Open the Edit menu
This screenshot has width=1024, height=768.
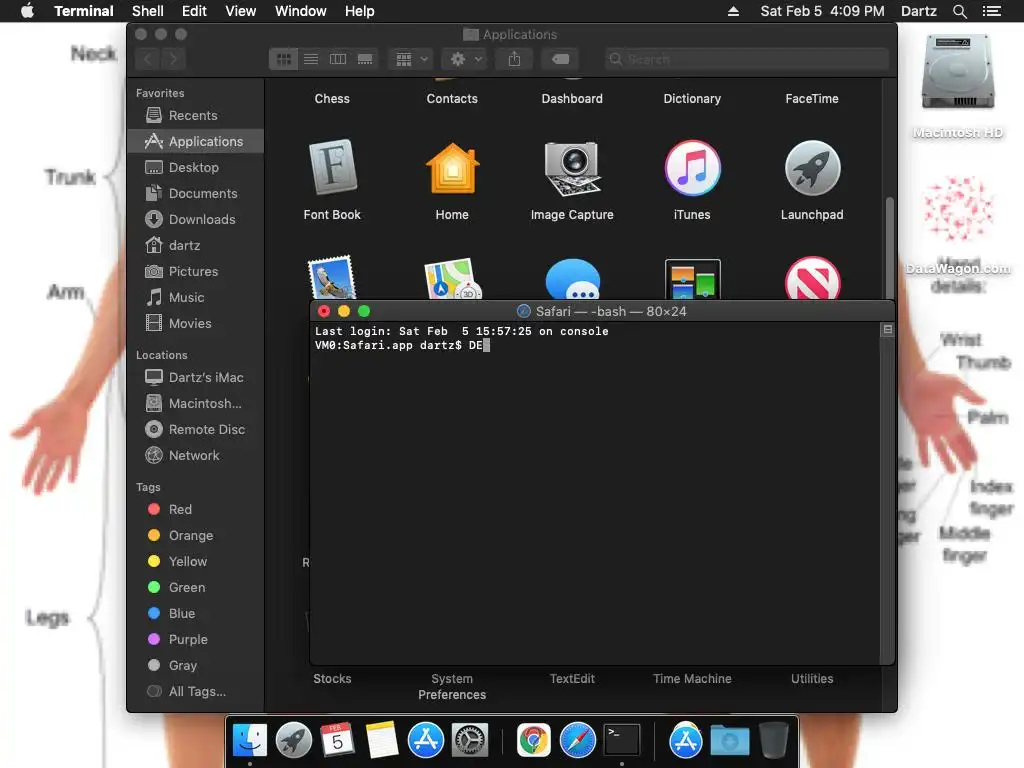pyautogui.click(x=194, y=11)
